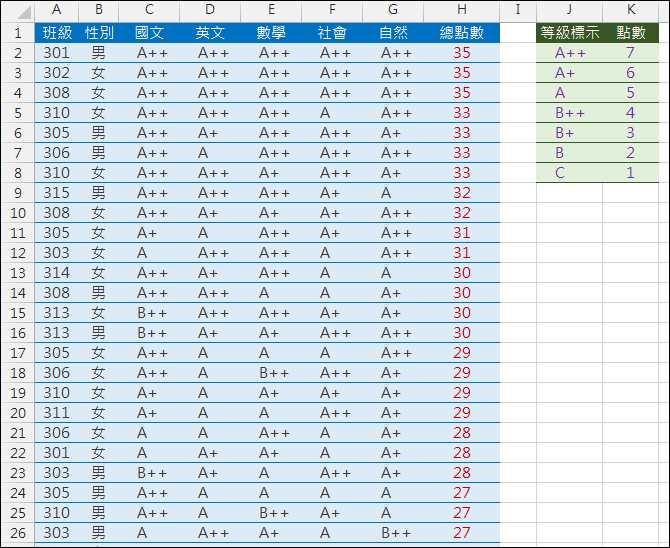This screenshot has height=548, width=670.
Task: Select points value 1 in column K
Action: tap(631, 173)
